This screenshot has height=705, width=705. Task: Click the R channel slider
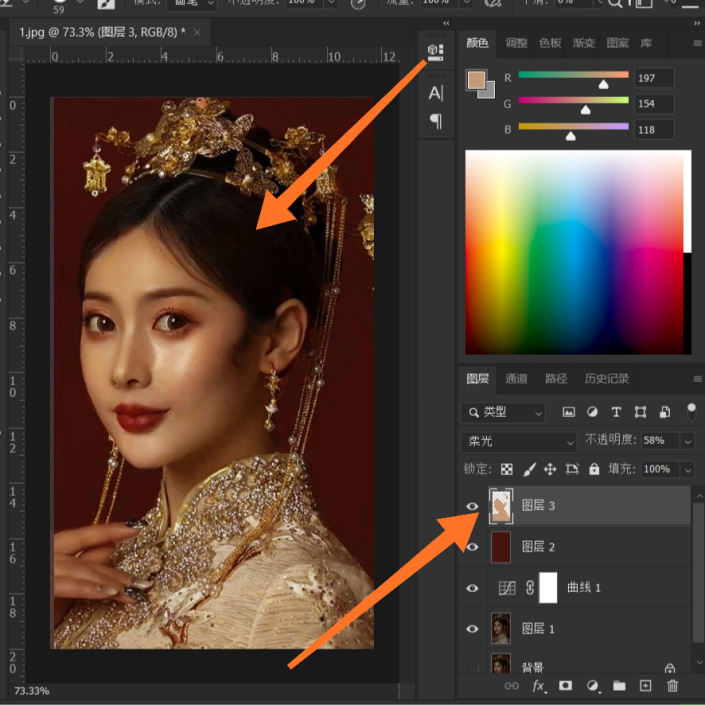[x=573, y=75]
